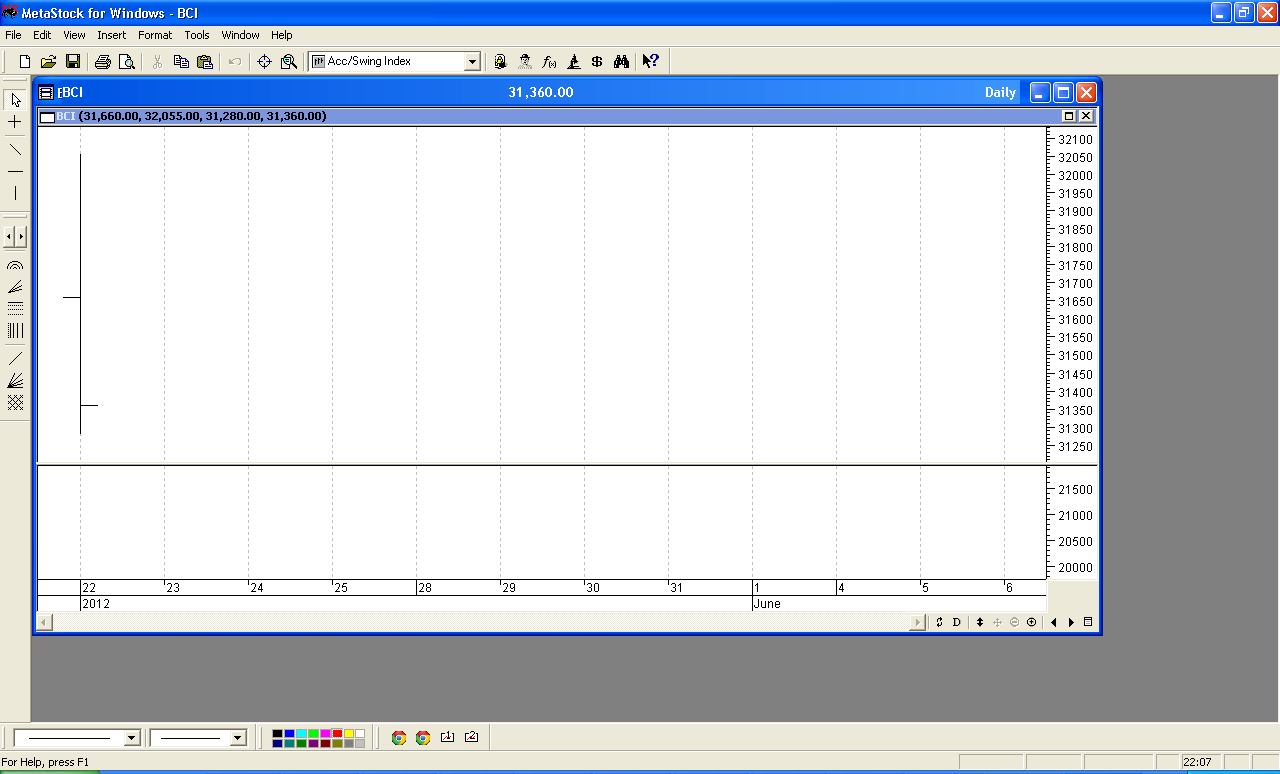Select the arrow pointer tool

[x=15, y=100]
